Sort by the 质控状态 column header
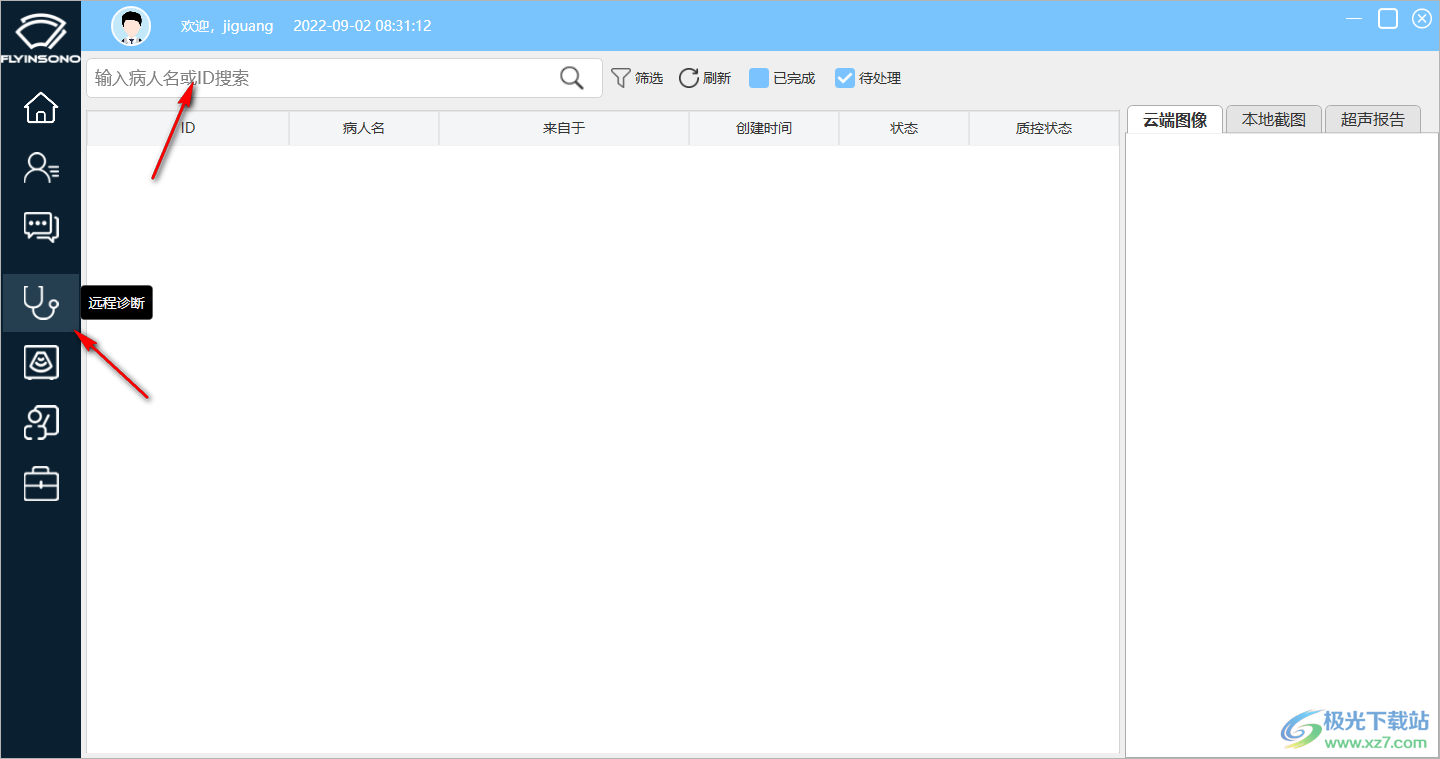The image size is (1440, 759). (1044, 128)
